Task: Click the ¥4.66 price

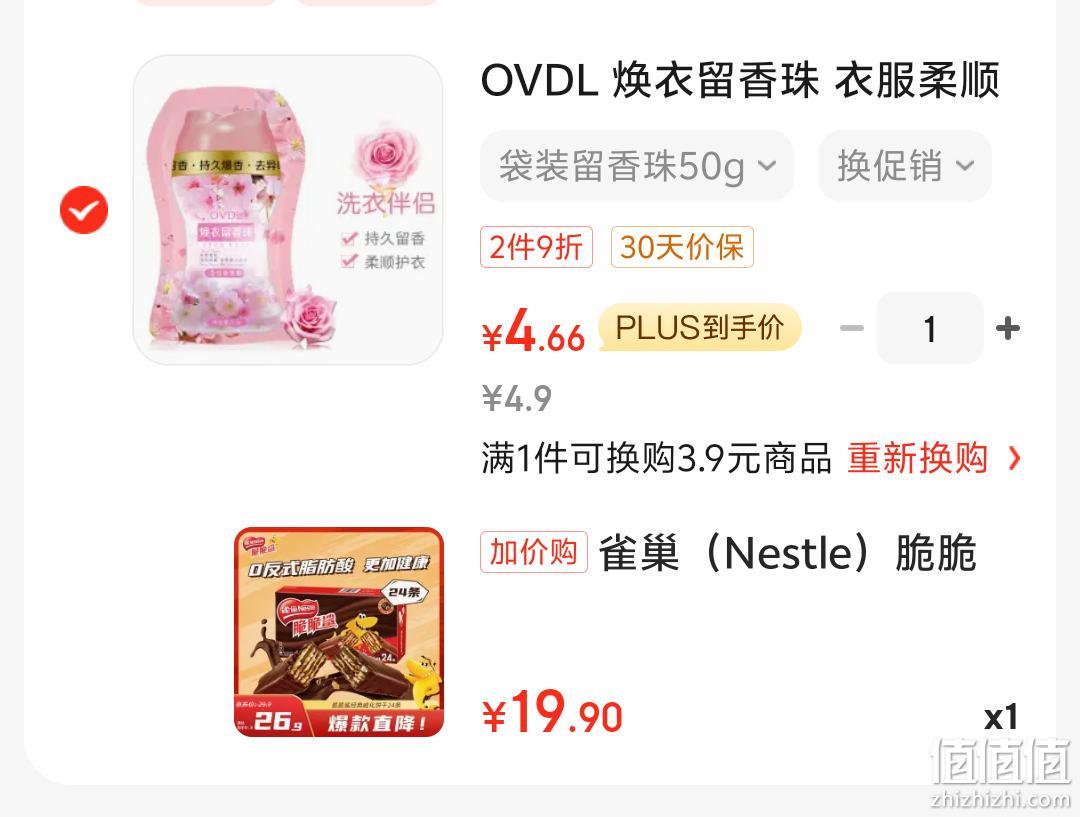Action: click(x=533, y=330)
